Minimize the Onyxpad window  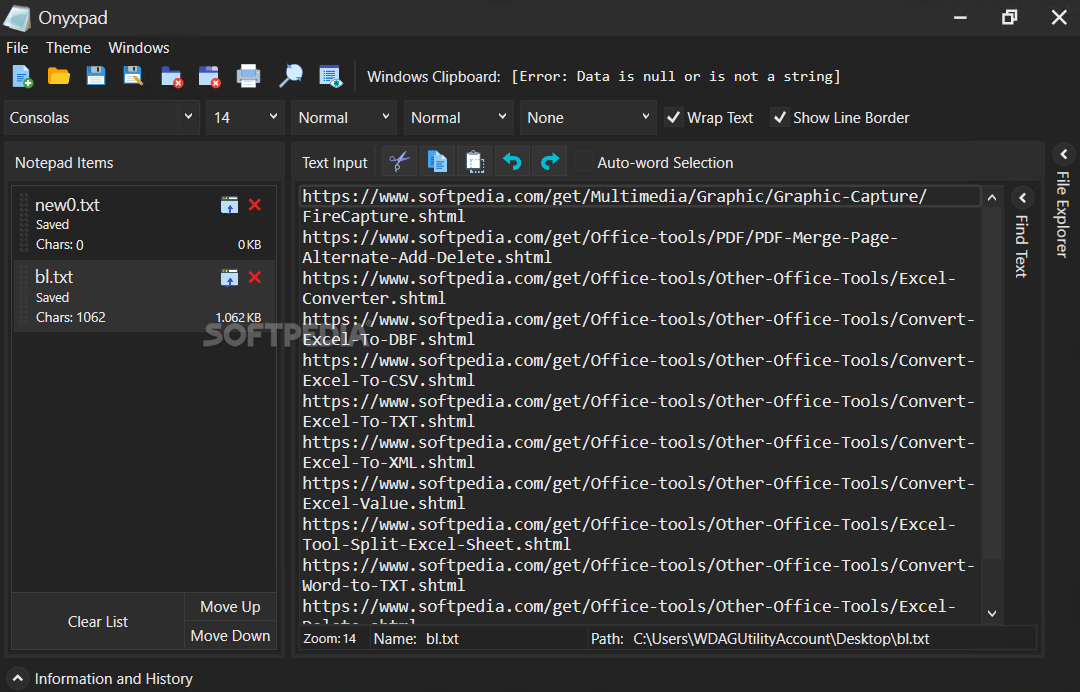pos(960,18)
